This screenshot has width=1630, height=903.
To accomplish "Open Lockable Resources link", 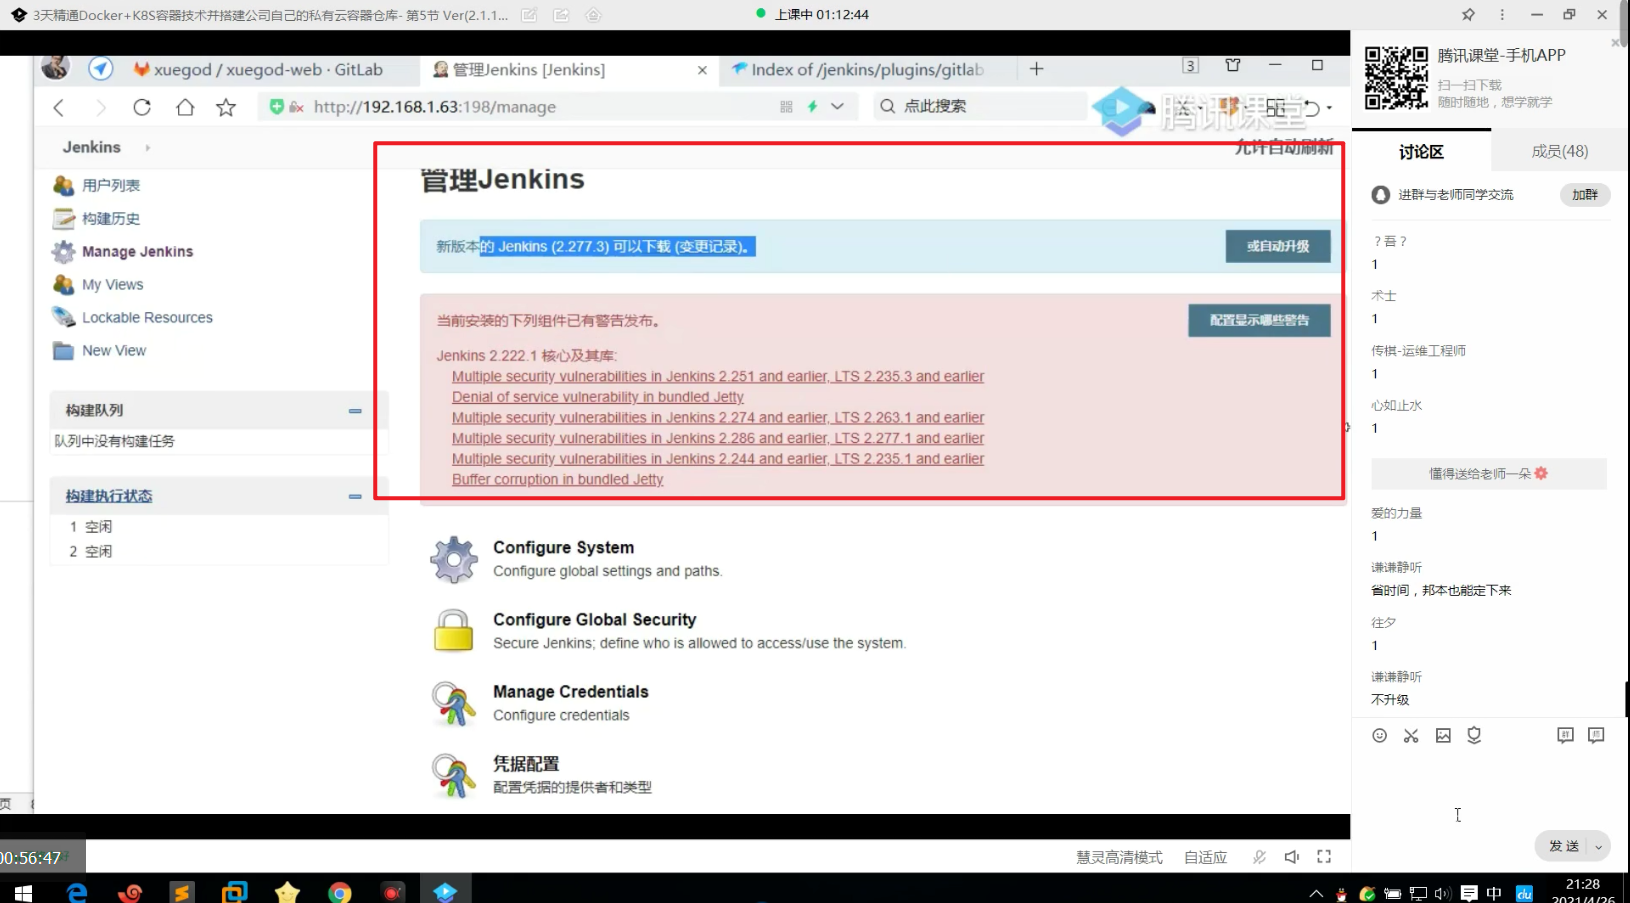I will (x=147, y=317).
